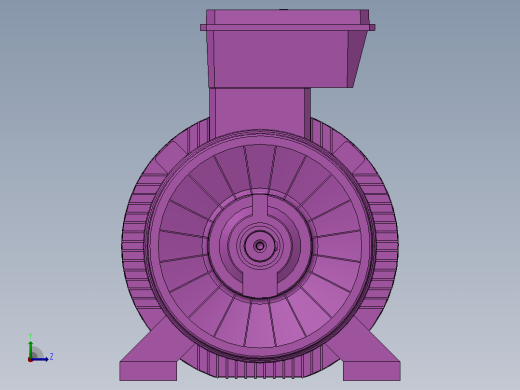Select the terminal box front face on the motor
The height and width of the screenshot is (390, 520).
[x=281, y=59]
